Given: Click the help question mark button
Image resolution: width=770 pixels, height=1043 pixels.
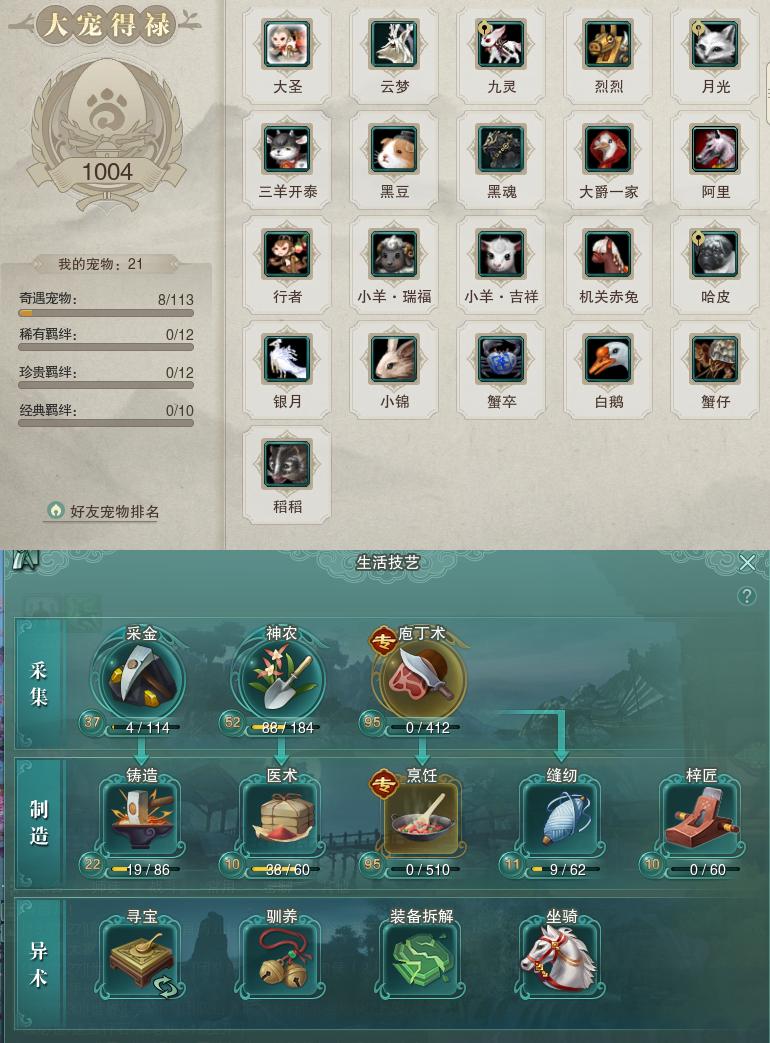Looking at the screenshot, I should point(746,596).
